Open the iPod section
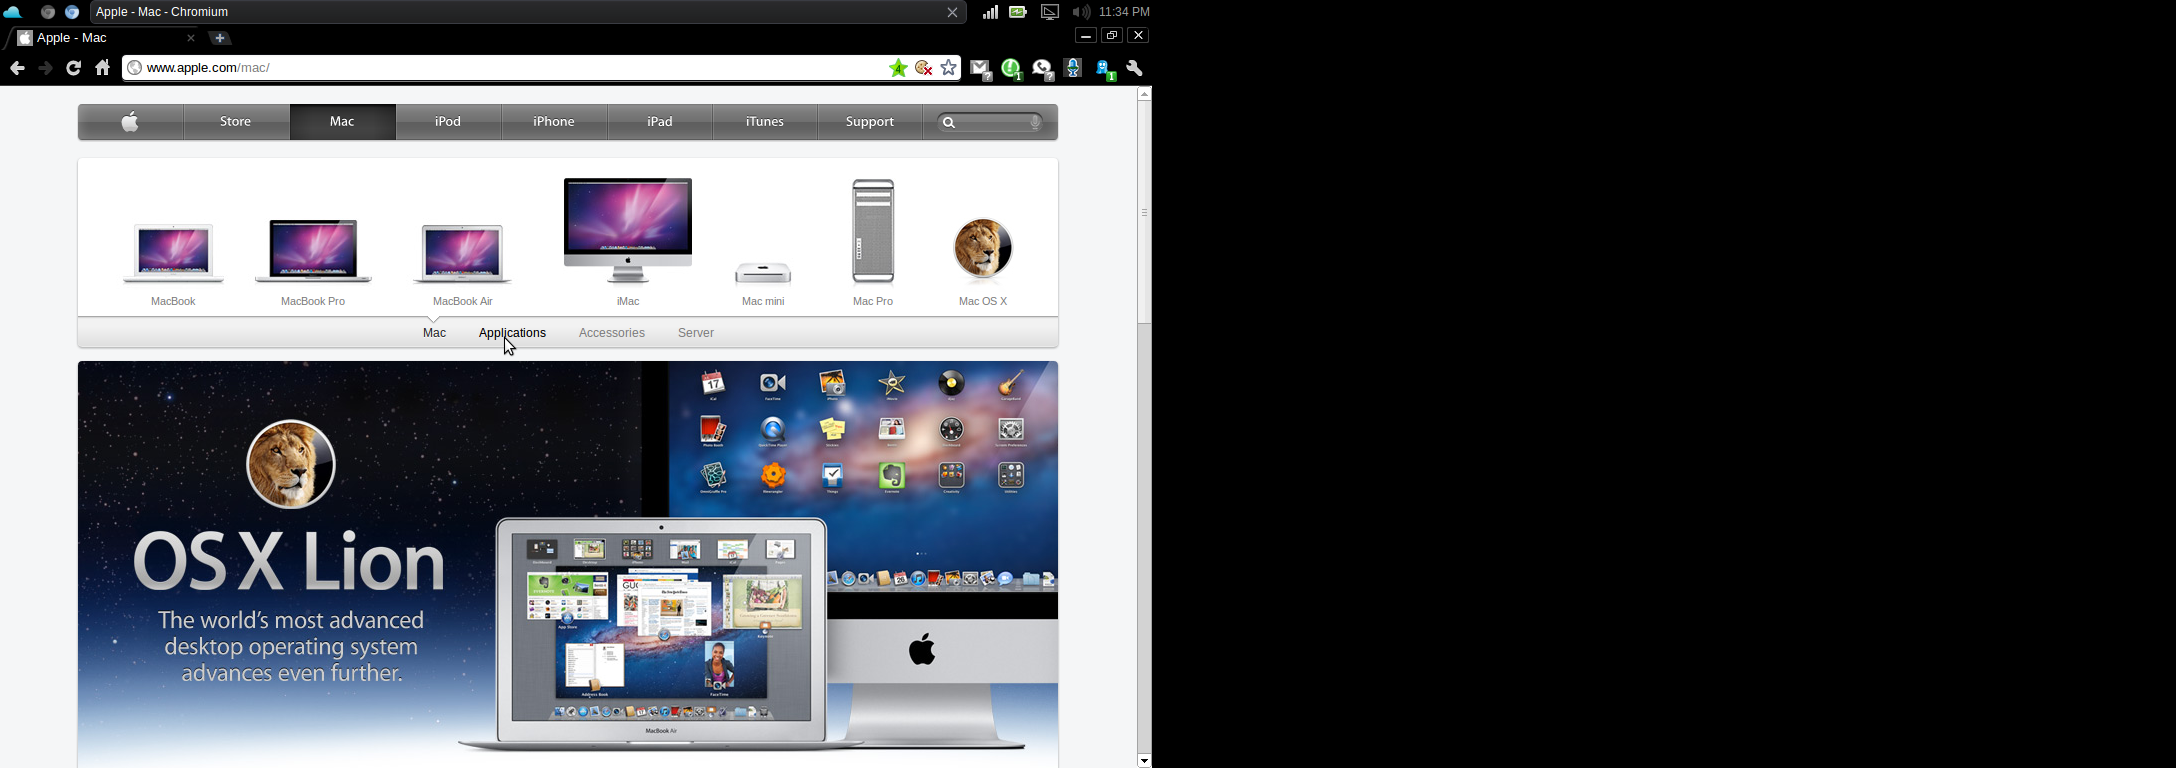Image resolution: width=2176 pixels, height=768 pixels. pos(449,122)
